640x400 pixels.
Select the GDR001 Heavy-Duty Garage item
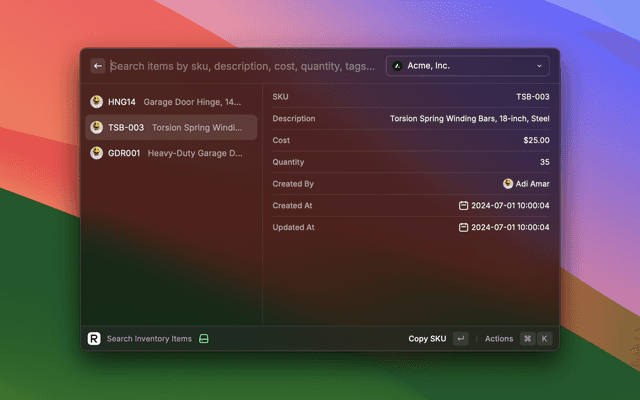point(168,154)
